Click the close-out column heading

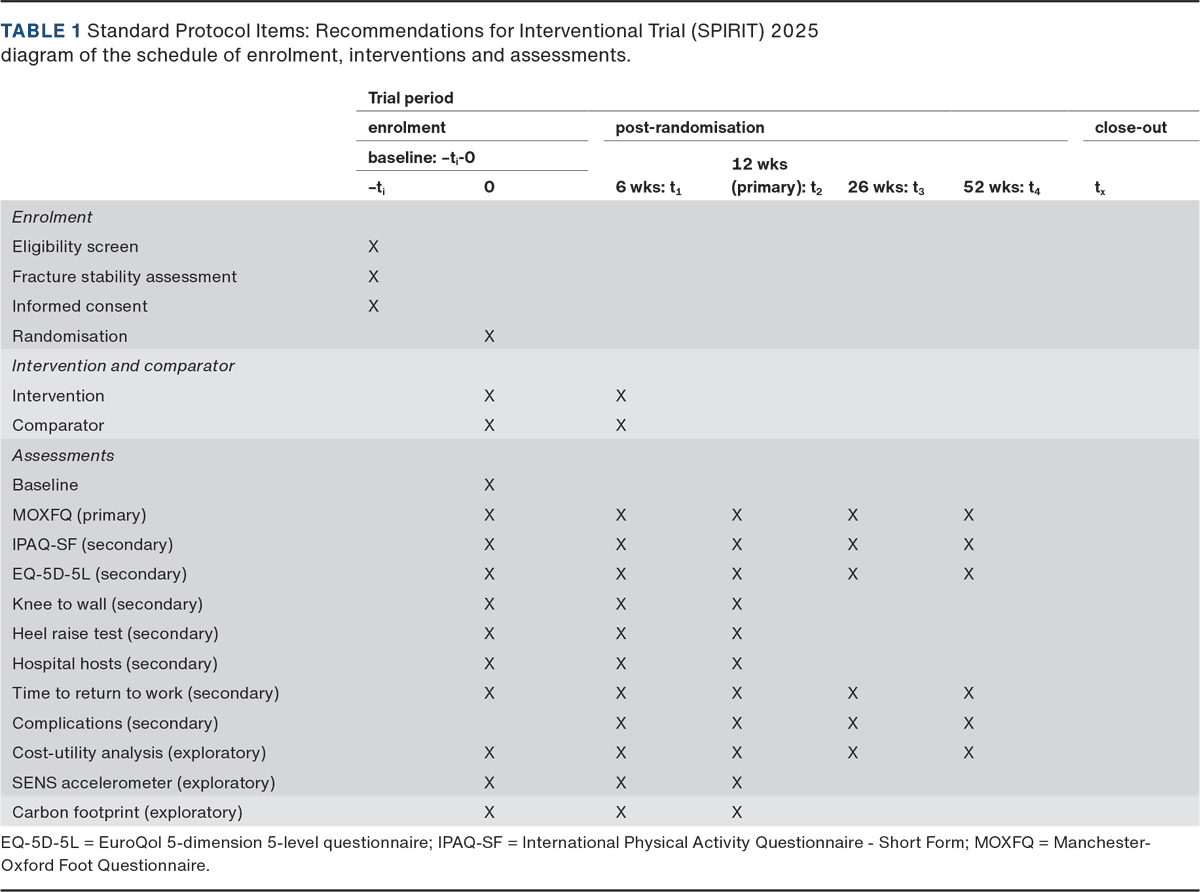tap(1130, 128)
